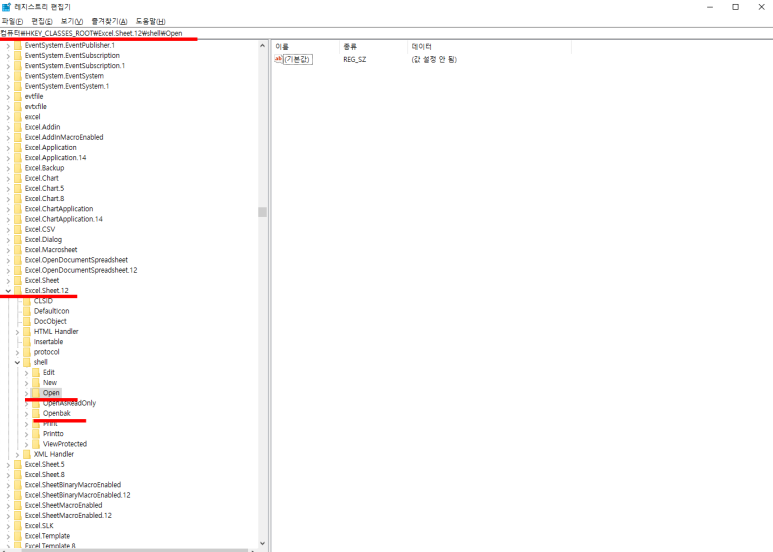The height and width of the screenshot is (552, 773).
Task: Open the 즐겨찾기(A) menu
Action: click(109, 21)
